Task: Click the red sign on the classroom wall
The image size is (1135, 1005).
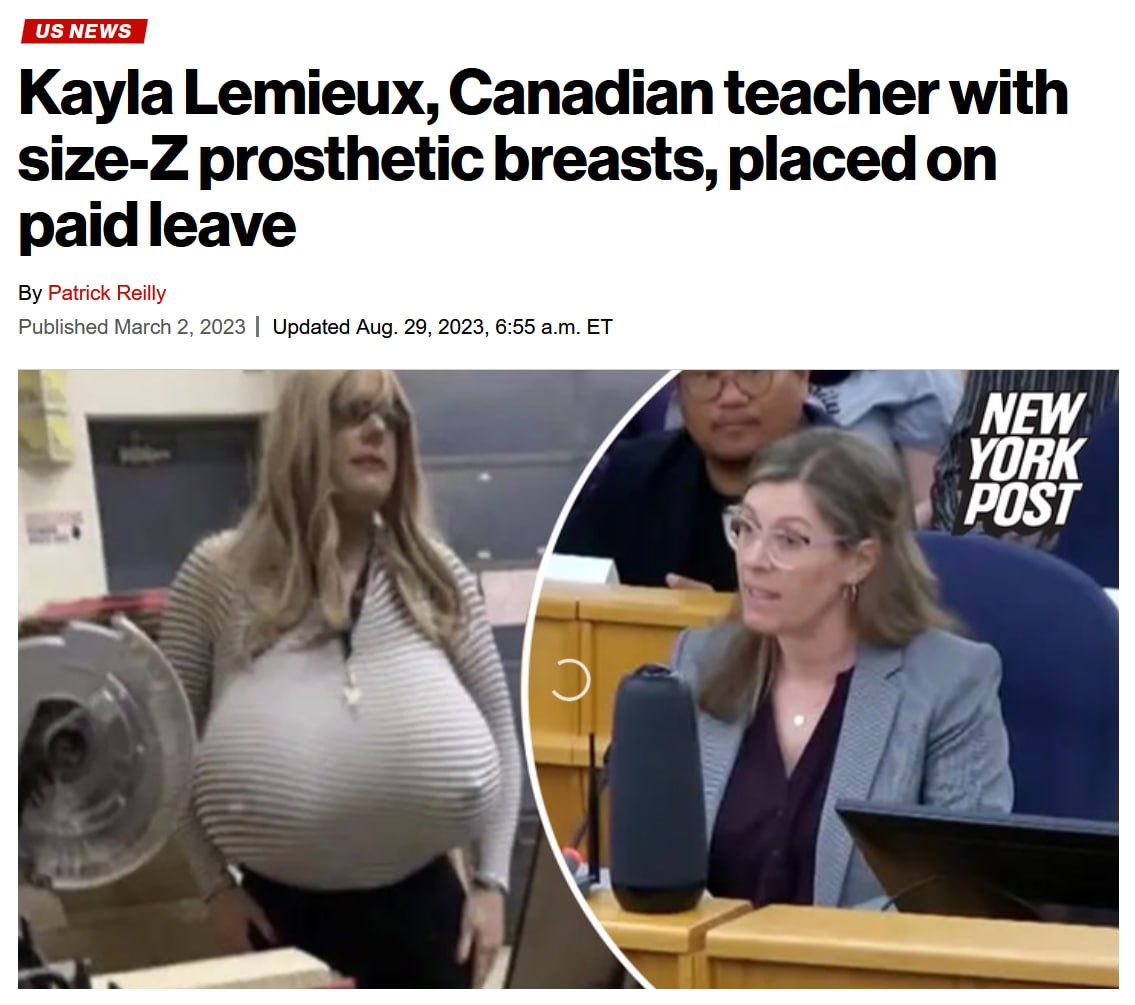Action: (x=52, y=527)
